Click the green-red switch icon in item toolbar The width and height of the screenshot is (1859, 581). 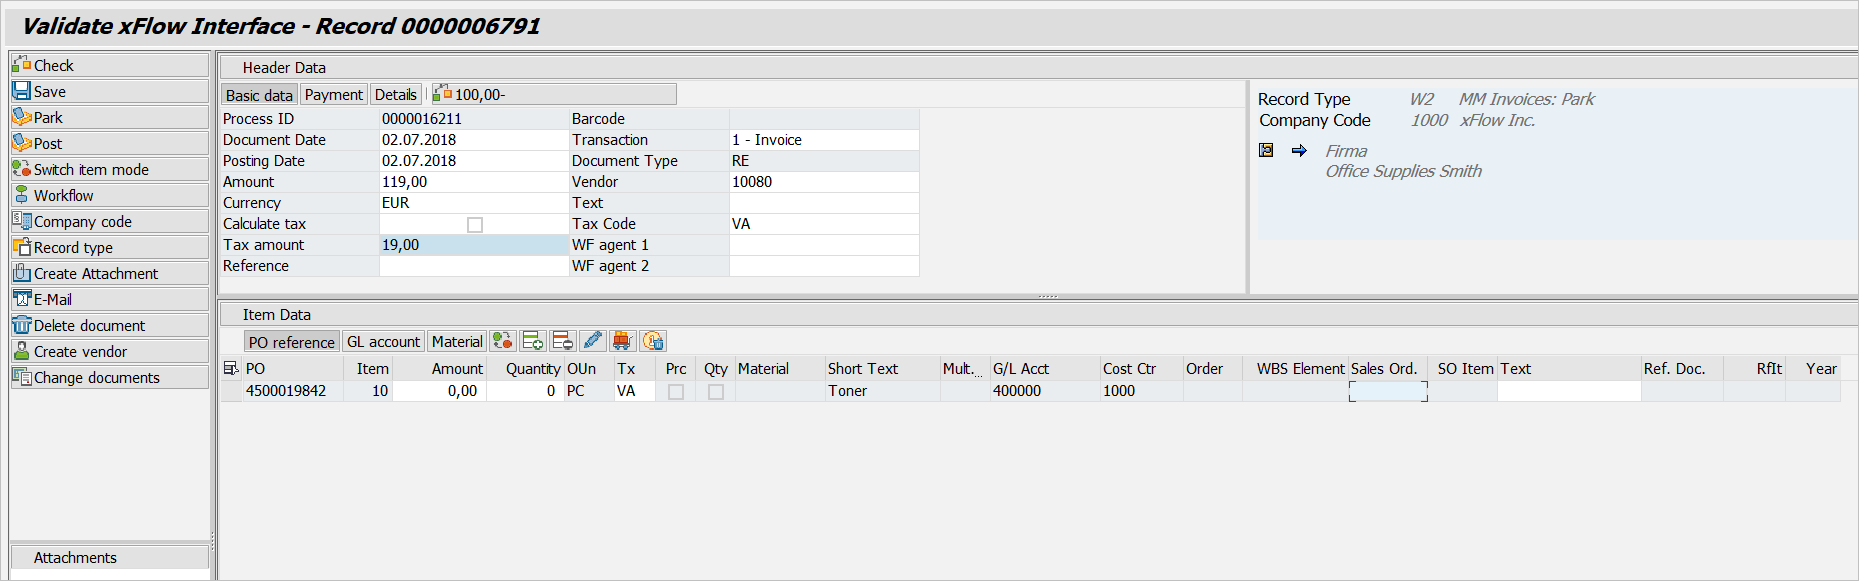pyautogui.click(x=503, y=341)
